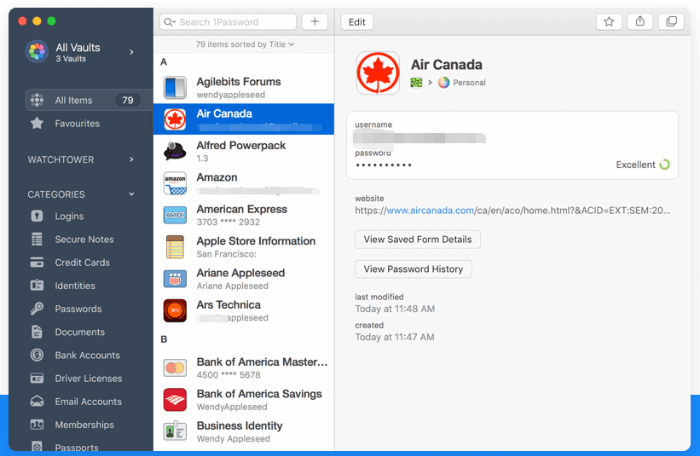Click the share icon in toolbar
700x456 pixels.
tap(640, 21)
